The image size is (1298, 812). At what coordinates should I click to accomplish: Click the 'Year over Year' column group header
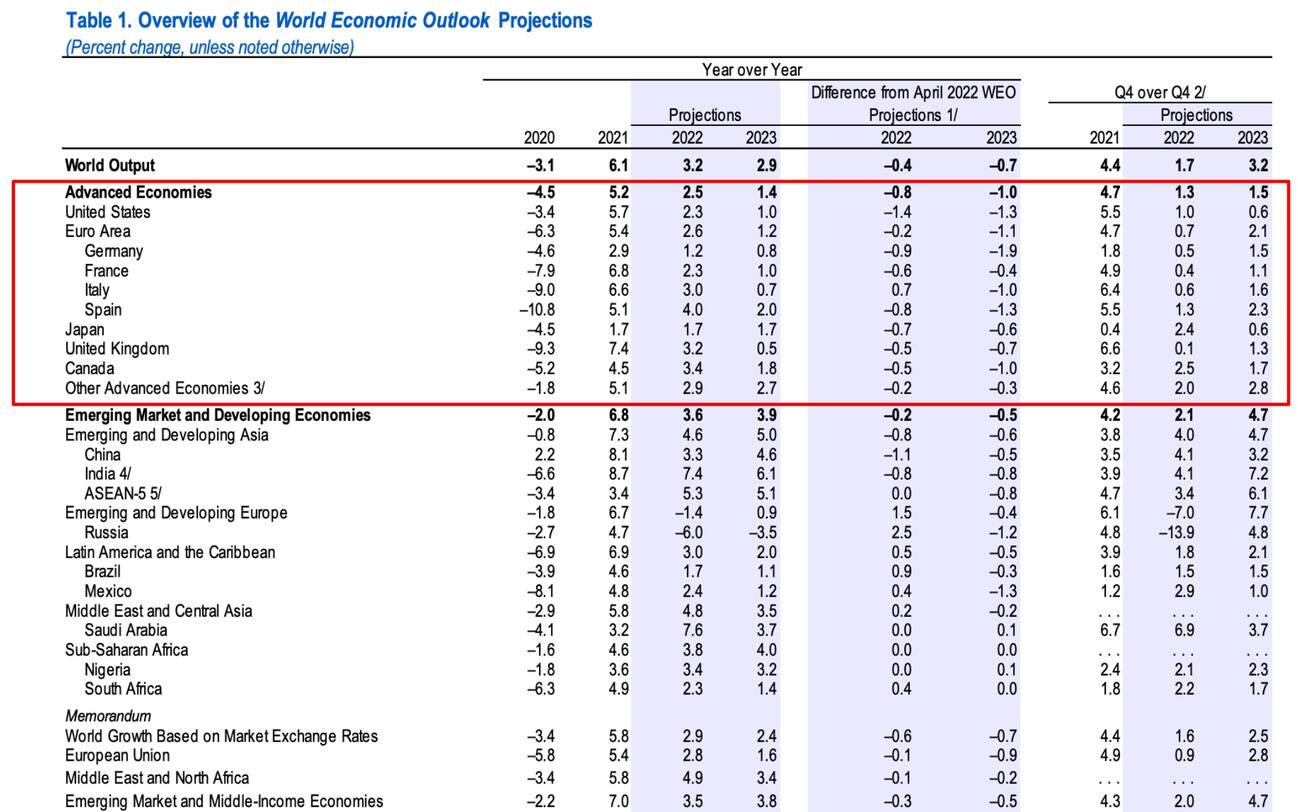click(751, 69)
